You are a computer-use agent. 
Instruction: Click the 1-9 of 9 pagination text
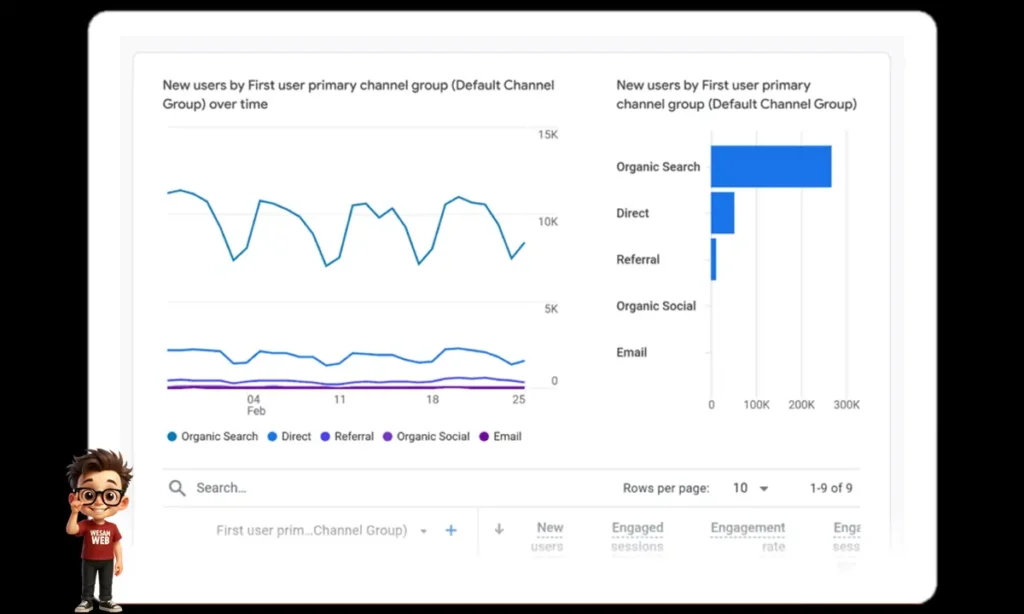click(830, 488)
